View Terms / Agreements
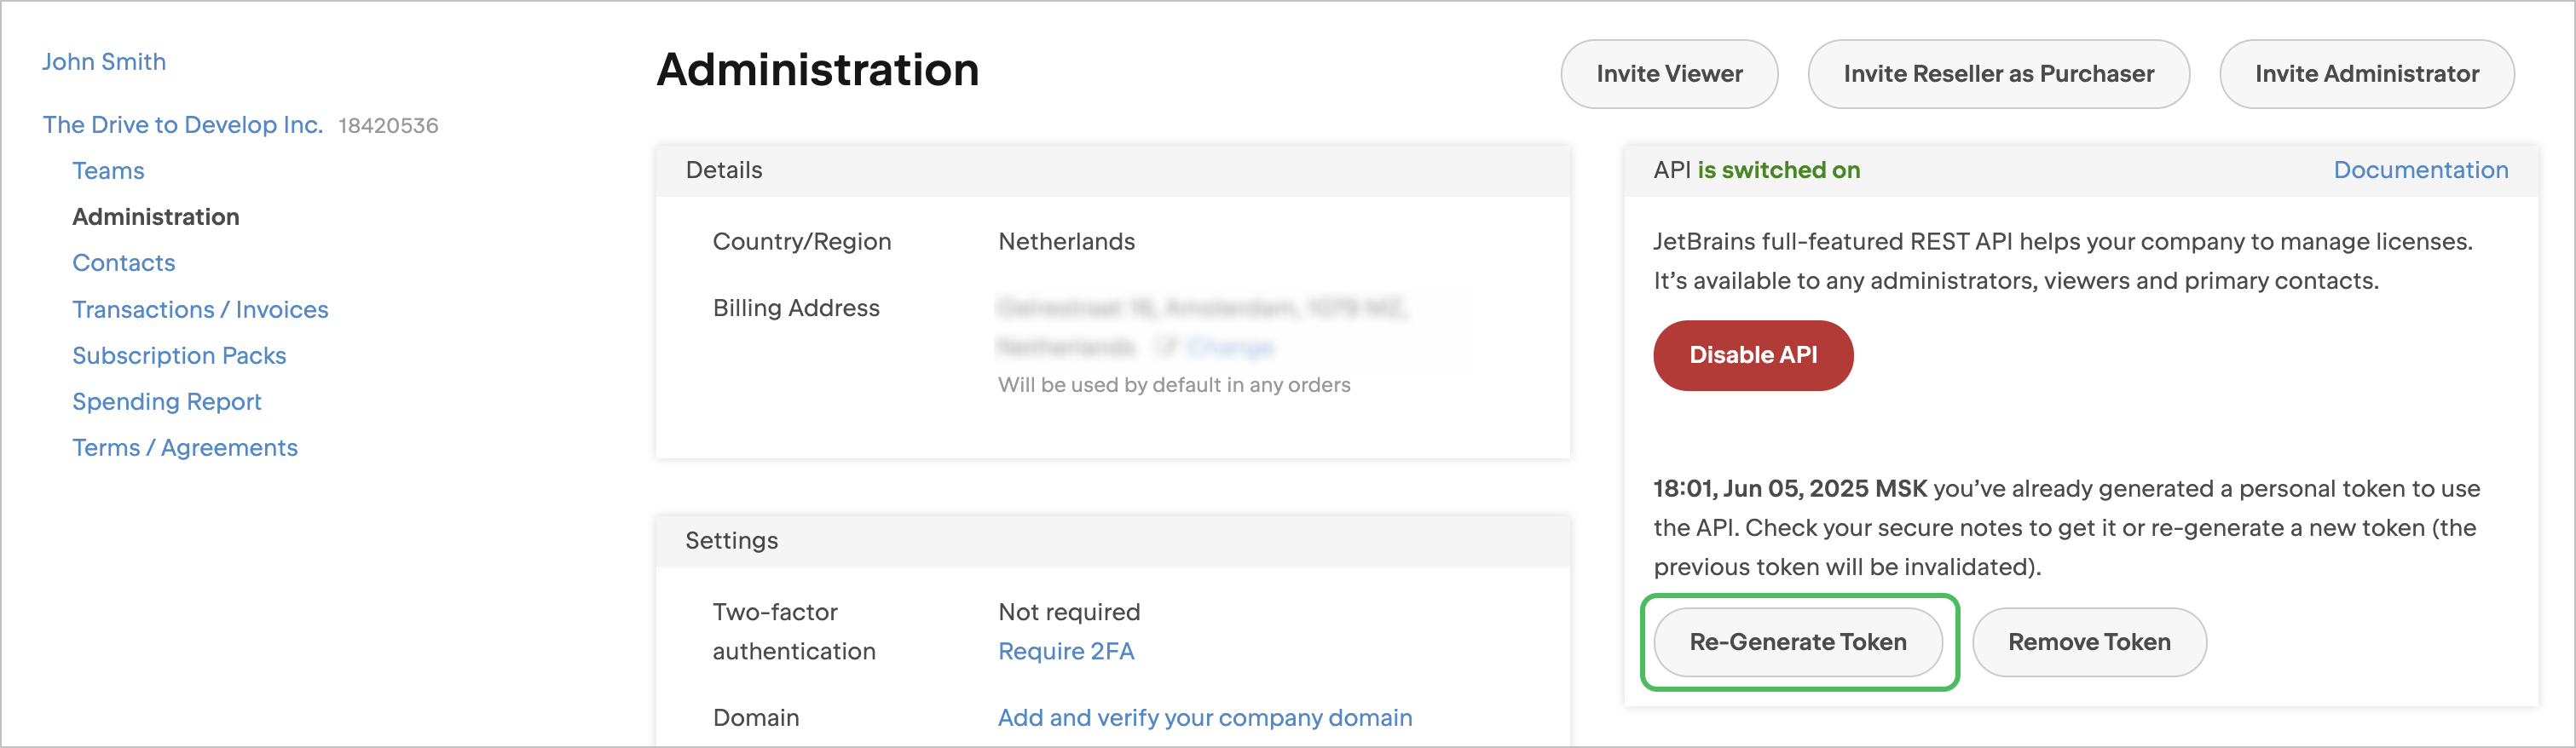 tap(184, 447)
